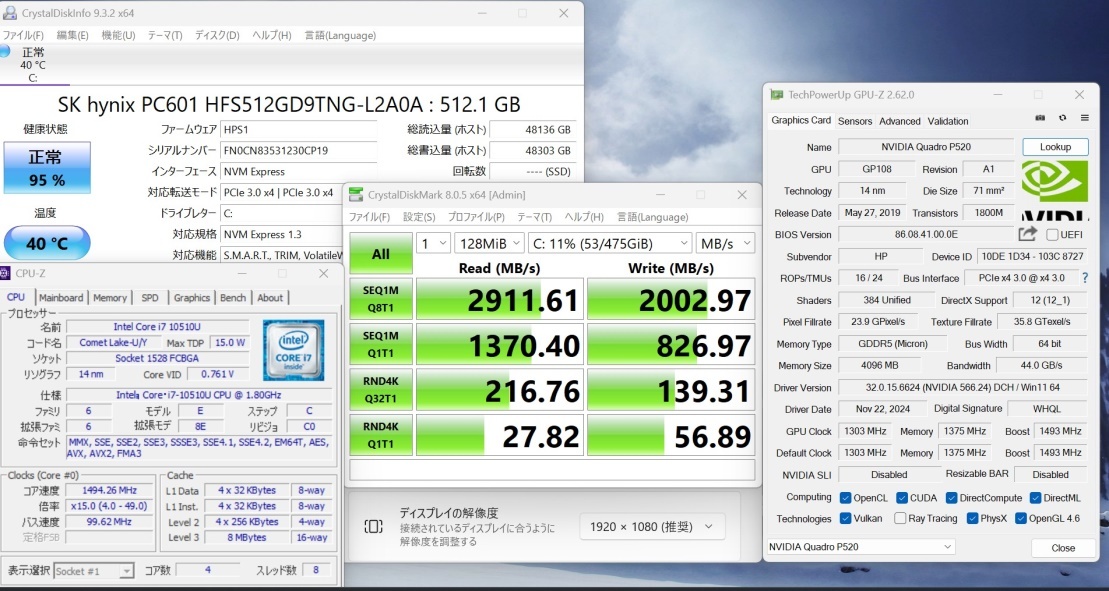This screenshot has width=1109, height=591.
Task: Click the BIOS export arrow icon in GPU-Z
Action: pos(1028,235)
